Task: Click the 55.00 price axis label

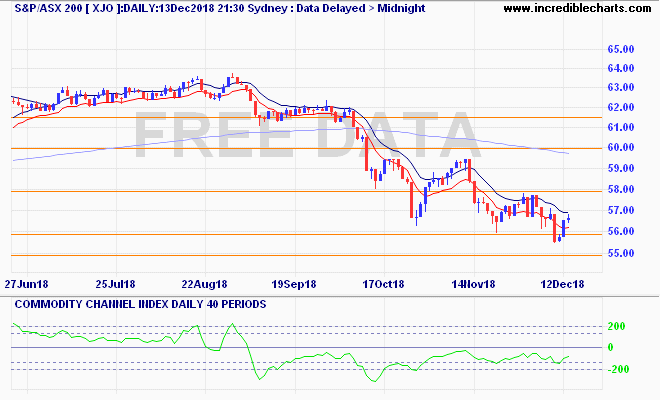Action: point(621,253)
